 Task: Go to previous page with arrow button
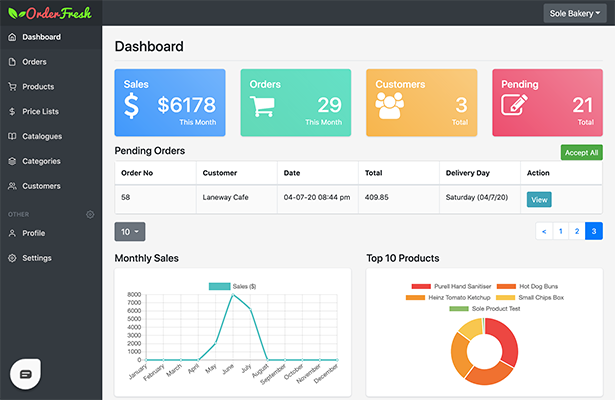543,231
